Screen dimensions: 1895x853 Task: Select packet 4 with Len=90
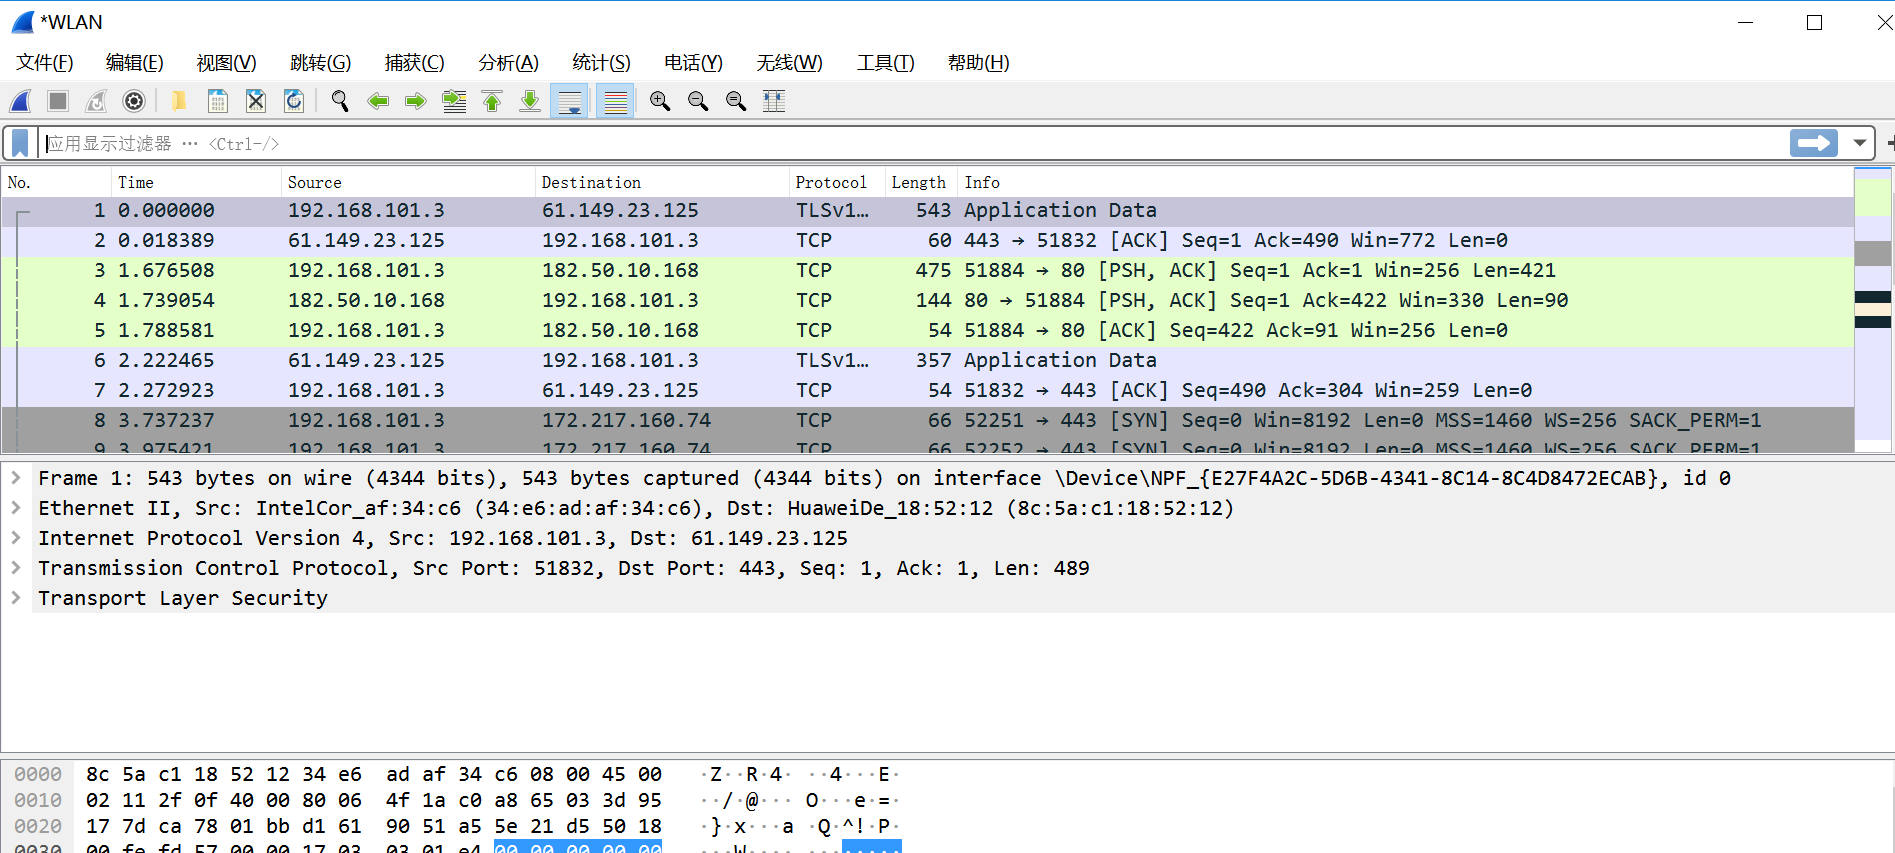tap(927, 300)
